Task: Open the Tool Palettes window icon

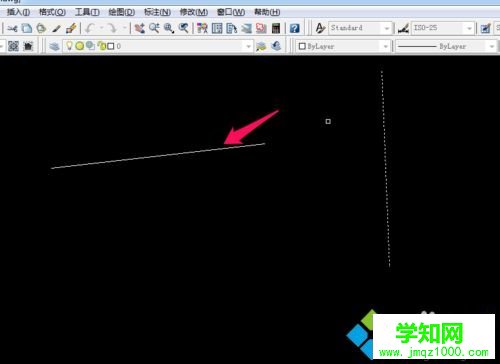Action: point(232,28)
